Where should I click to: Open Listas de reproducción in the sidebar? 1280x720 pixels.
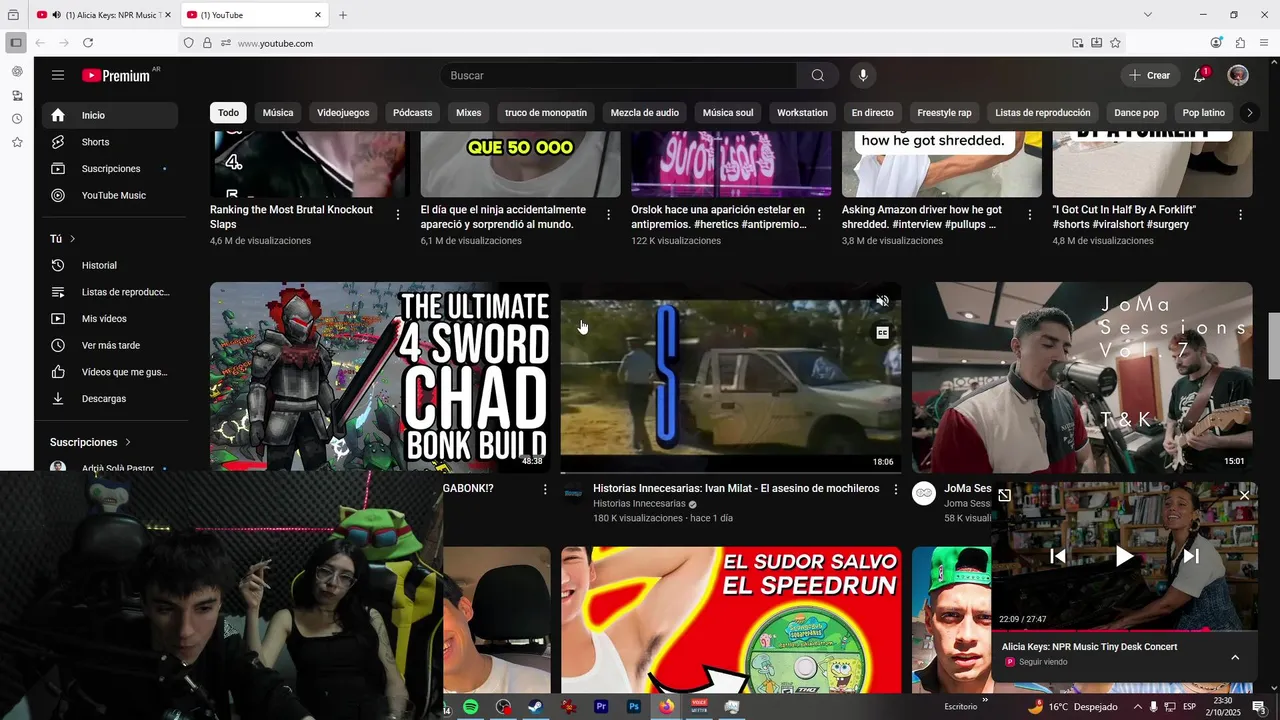110,292
